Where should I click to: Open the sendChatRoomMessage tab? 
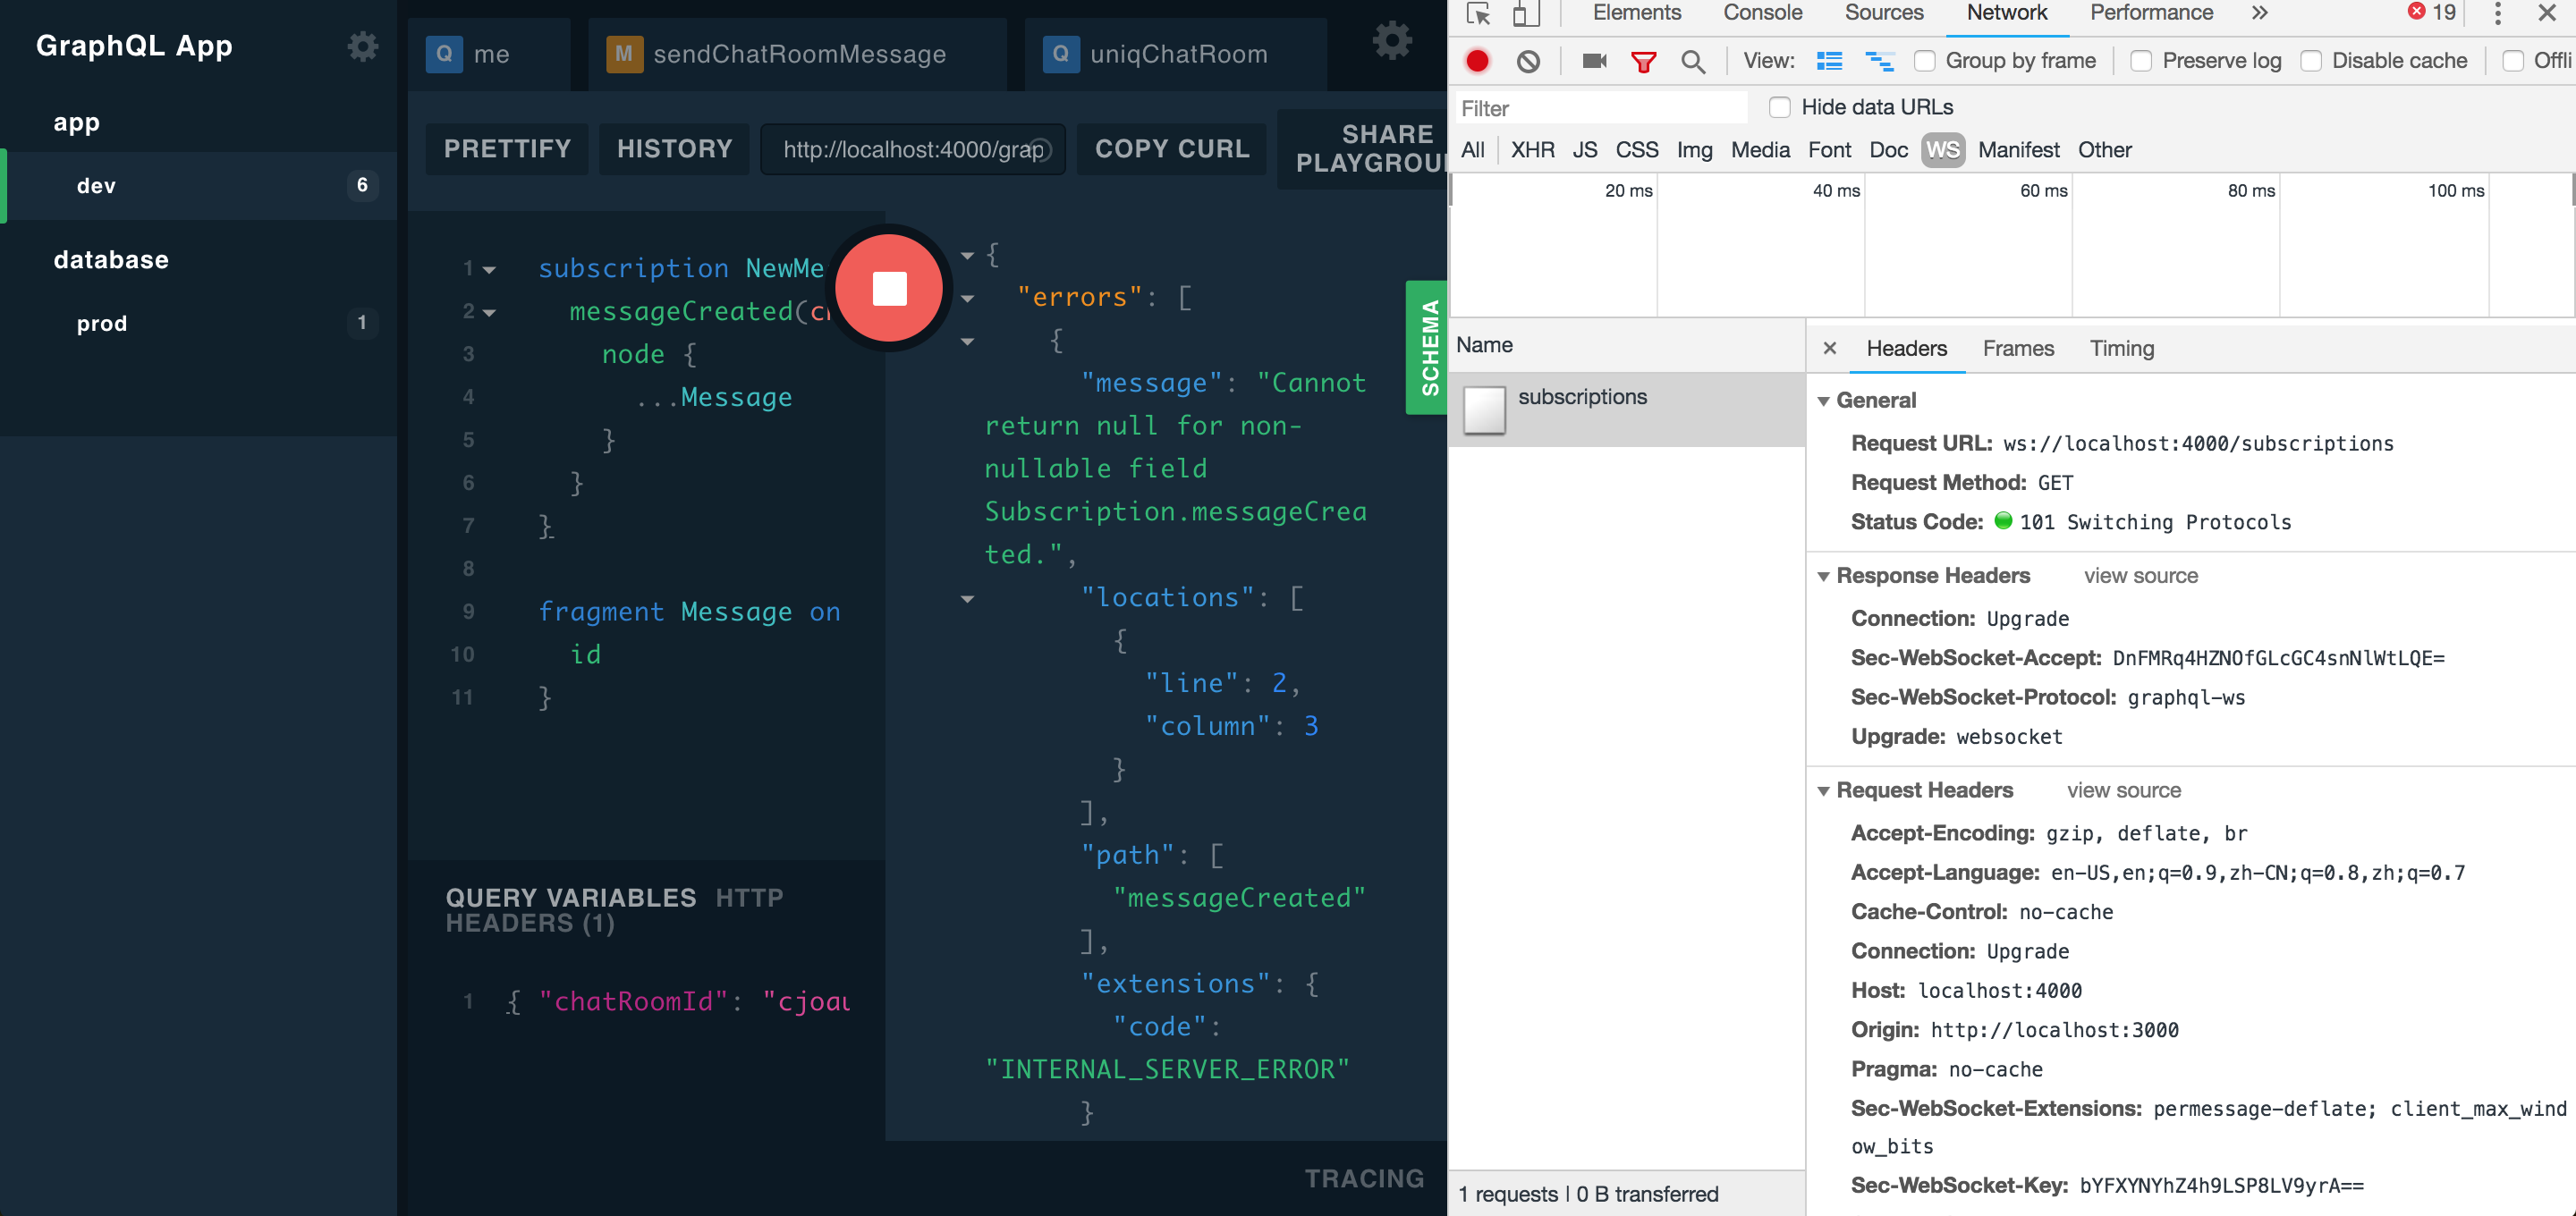797,54
